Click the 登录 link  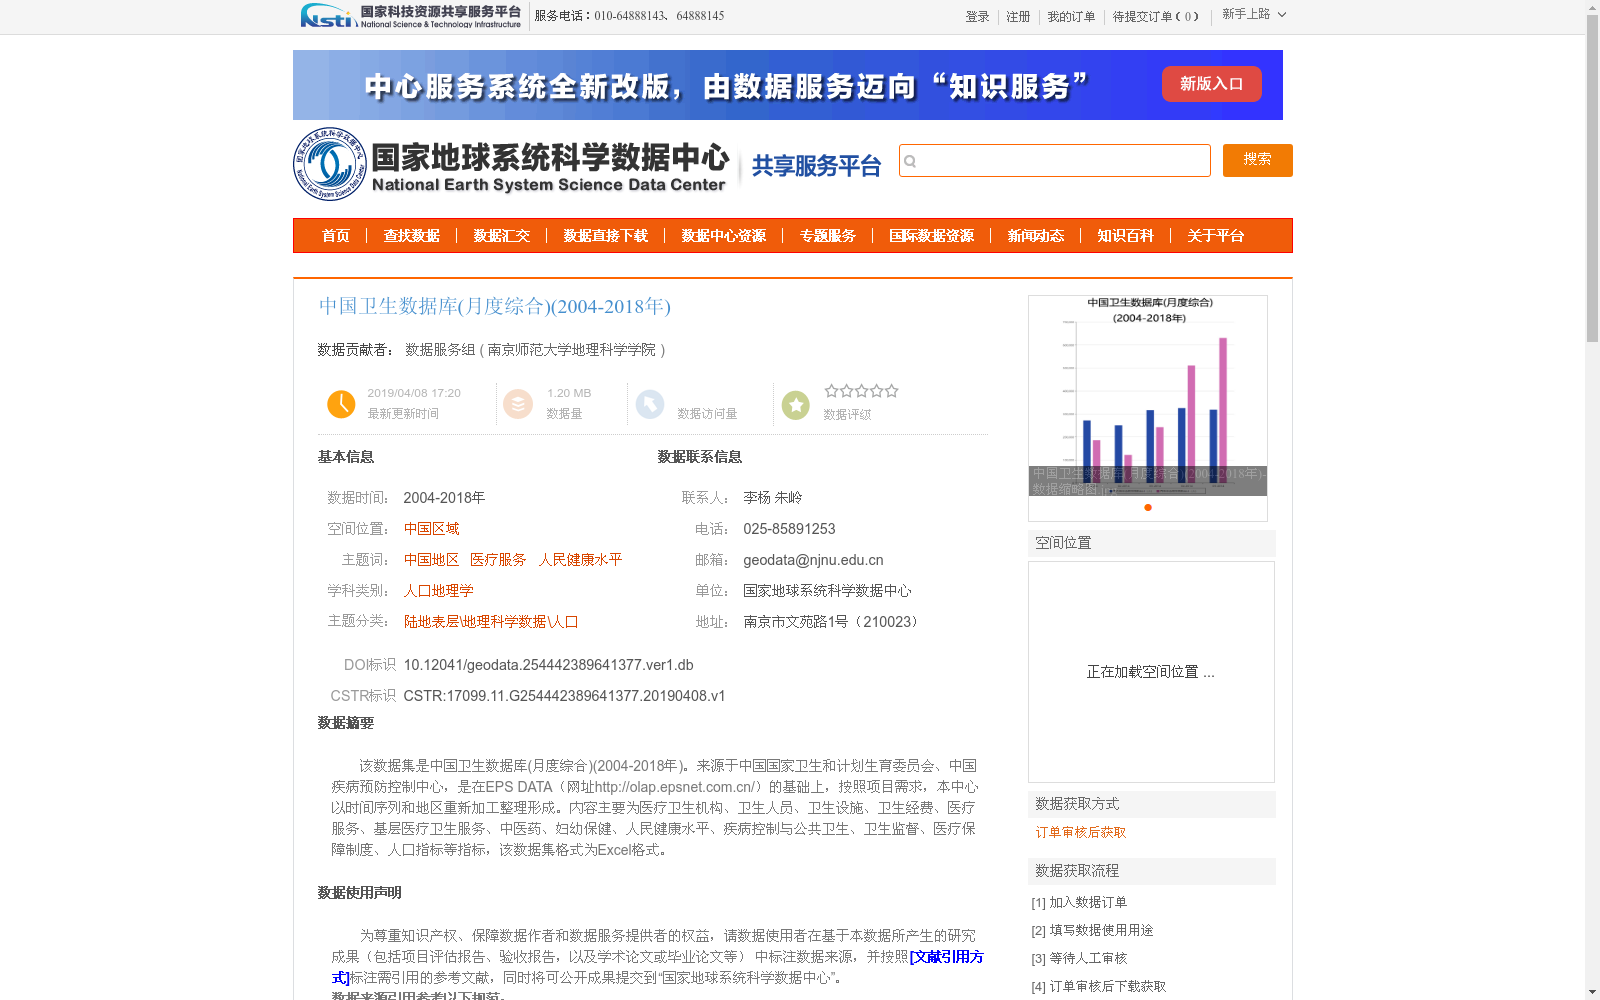coord(977,17)
